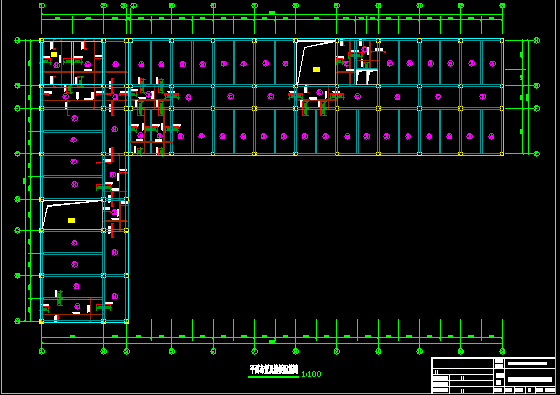Select yellow block in horizontal wing's white-outlined opening
The height and width of the screenshot is (395, 560).
[x=316, y=69]
